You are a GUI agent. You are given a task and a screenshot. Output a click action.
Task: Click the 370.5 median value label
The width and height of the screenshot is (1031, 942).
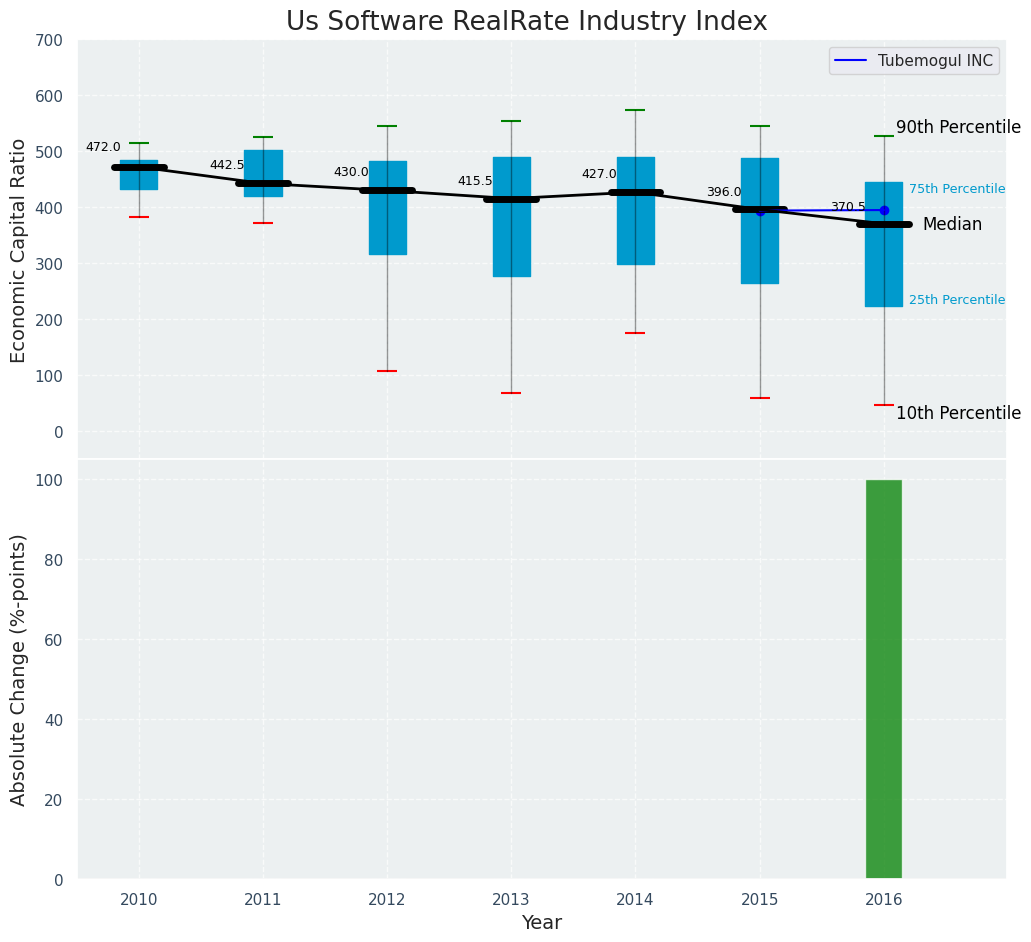(847, 207)
